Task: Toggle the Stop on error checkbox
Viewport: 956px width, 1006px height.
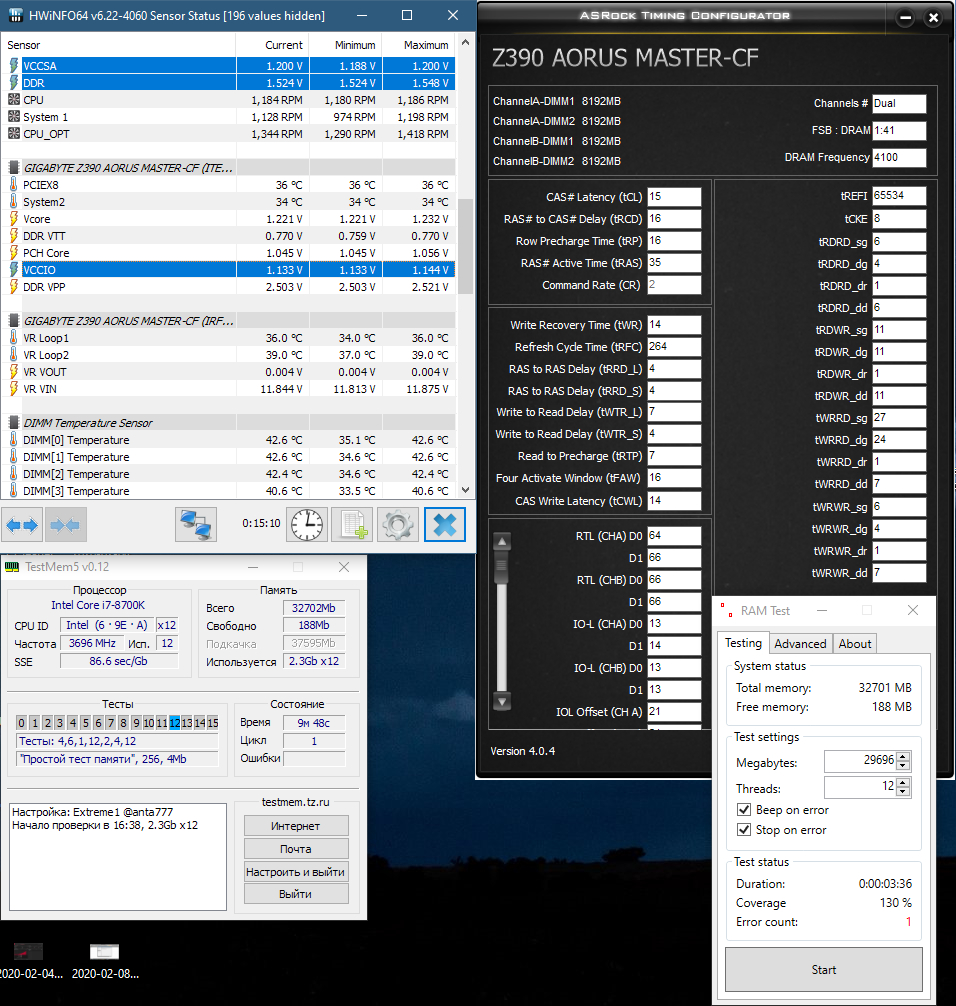Action: click(744, 830)
